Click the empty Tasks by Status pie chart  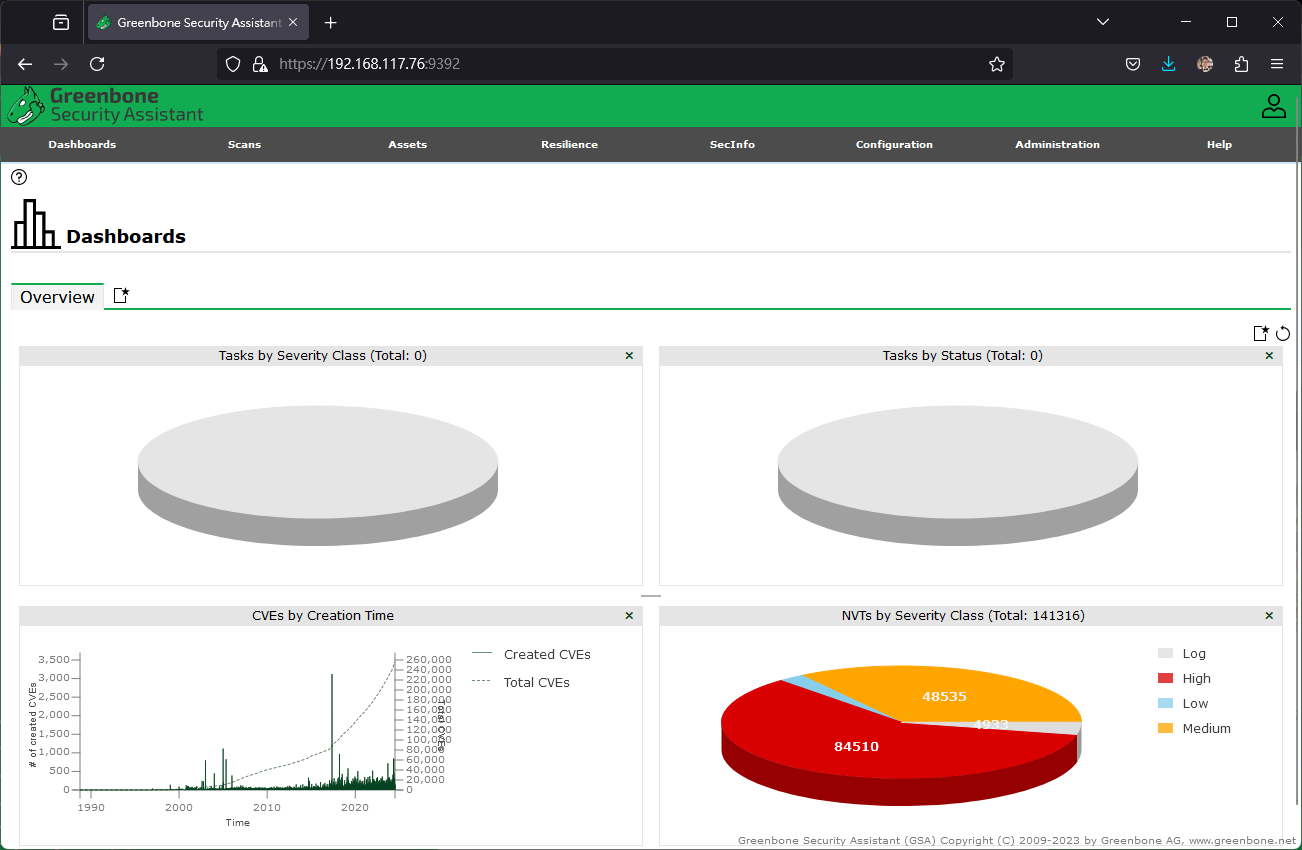tap(958, 475)
